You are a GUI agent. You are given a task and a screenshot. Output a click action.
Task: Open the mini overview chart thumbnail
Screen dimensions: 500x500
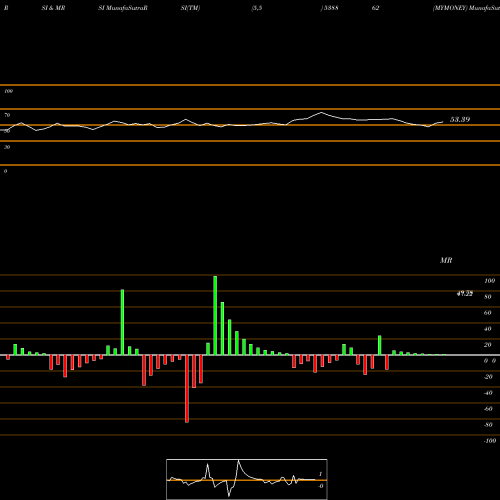pyautogui.click(x=247, y=479)
